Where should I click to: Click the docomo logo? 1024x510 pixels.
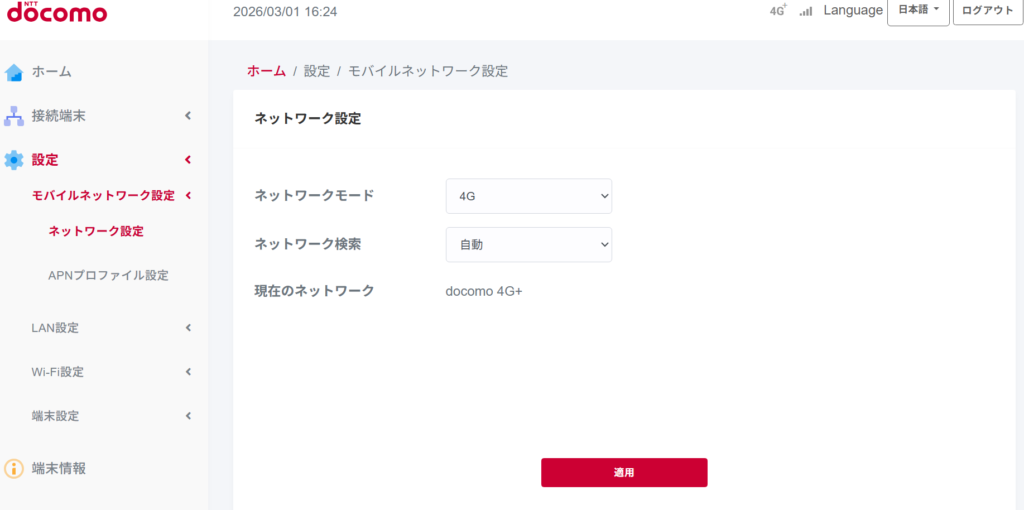56,12
